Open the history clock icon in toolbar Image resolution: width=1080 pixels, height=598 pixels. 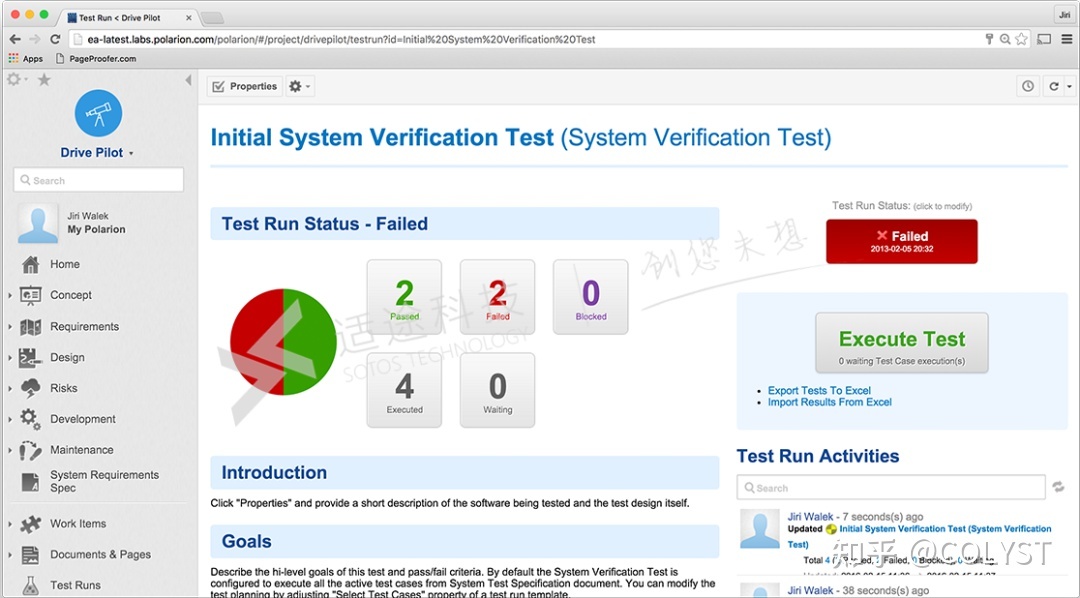pyautogui.click(x=1028, y=86)
